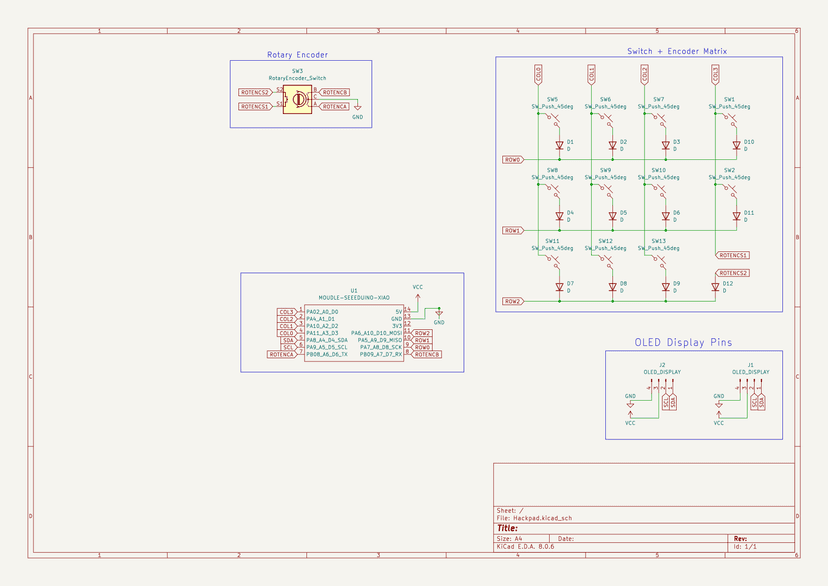Select the VCC power symbol above U1
The width and height of the screenshot is (828, 586).
(417, 297)
